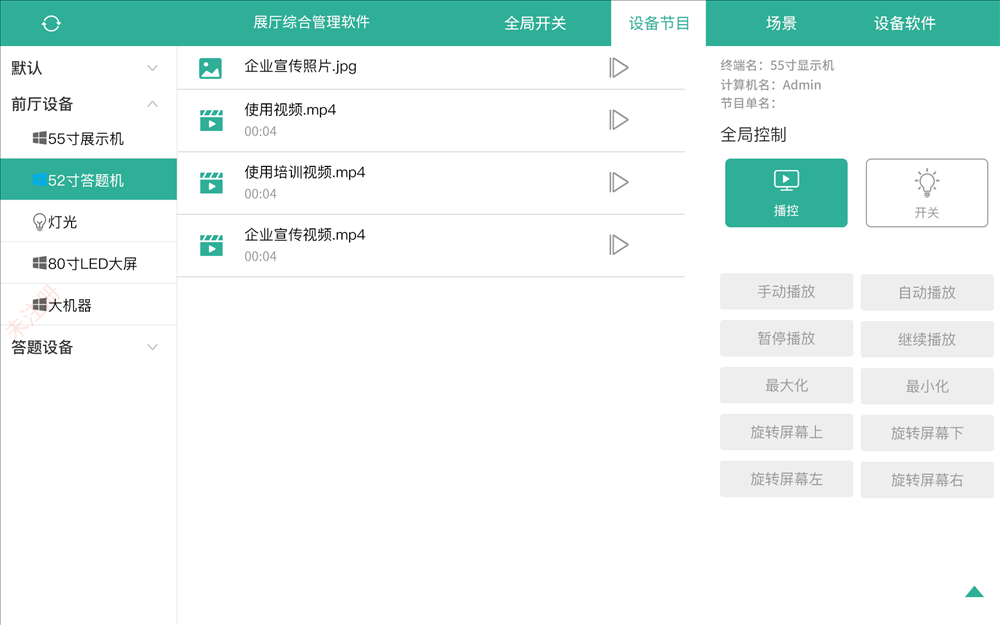The image size is (1000, 625).
Task: Click the bulb icon in 开关 button
Action: coord(927,182)
